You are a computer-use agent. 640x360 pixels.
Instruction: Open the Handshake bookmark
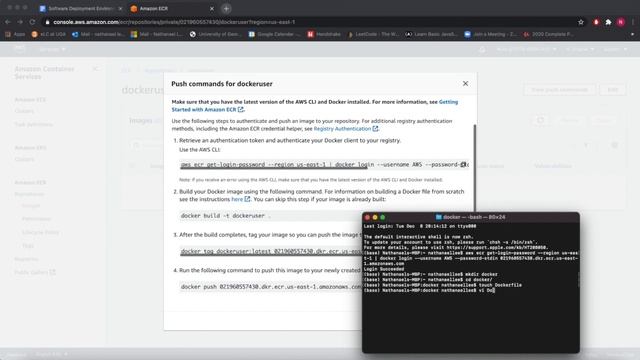(x=324, y=34)
